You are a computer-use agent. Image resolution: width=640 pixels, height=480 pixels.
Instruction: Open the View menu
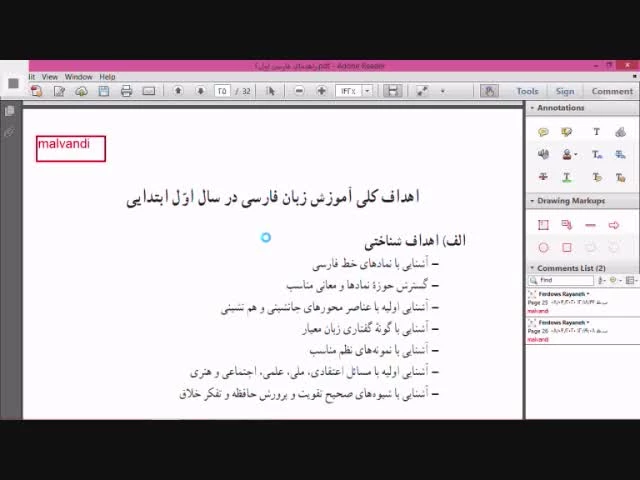49,77
